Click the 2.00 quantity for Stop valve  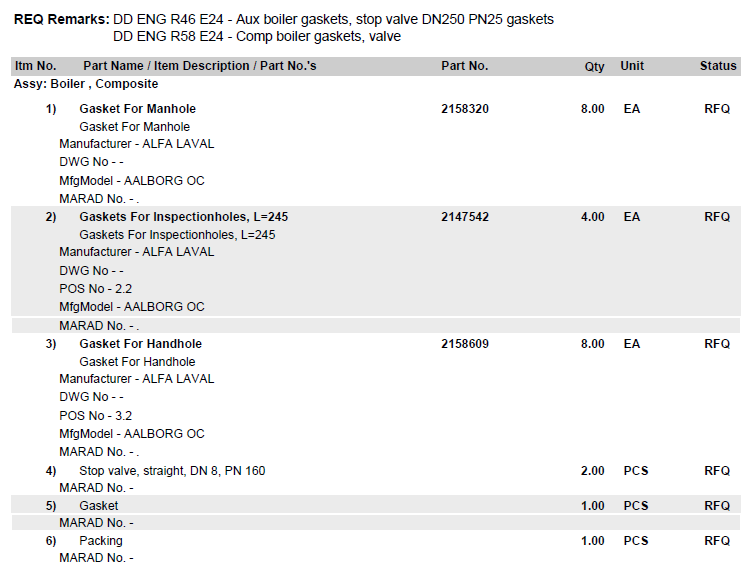(592, 471)
